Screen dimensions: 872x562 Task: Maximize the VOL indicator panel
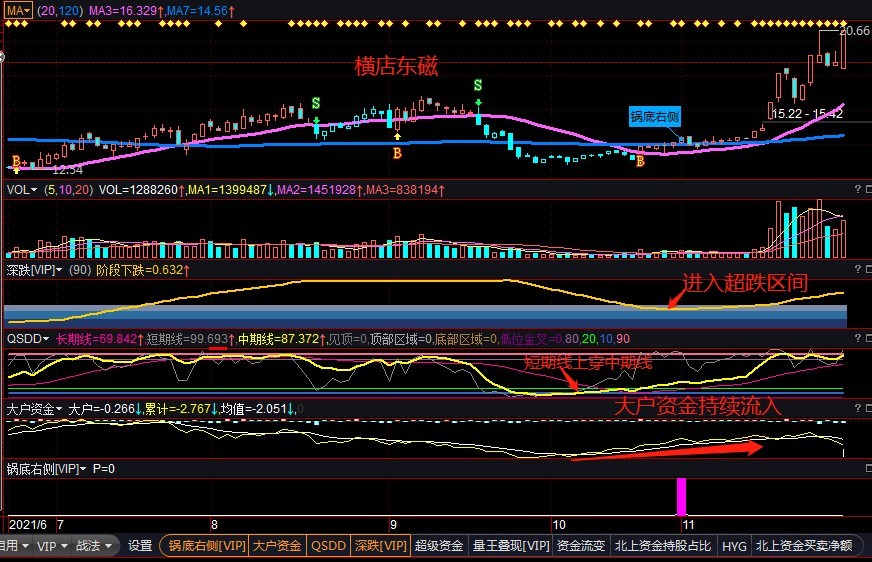866,188
